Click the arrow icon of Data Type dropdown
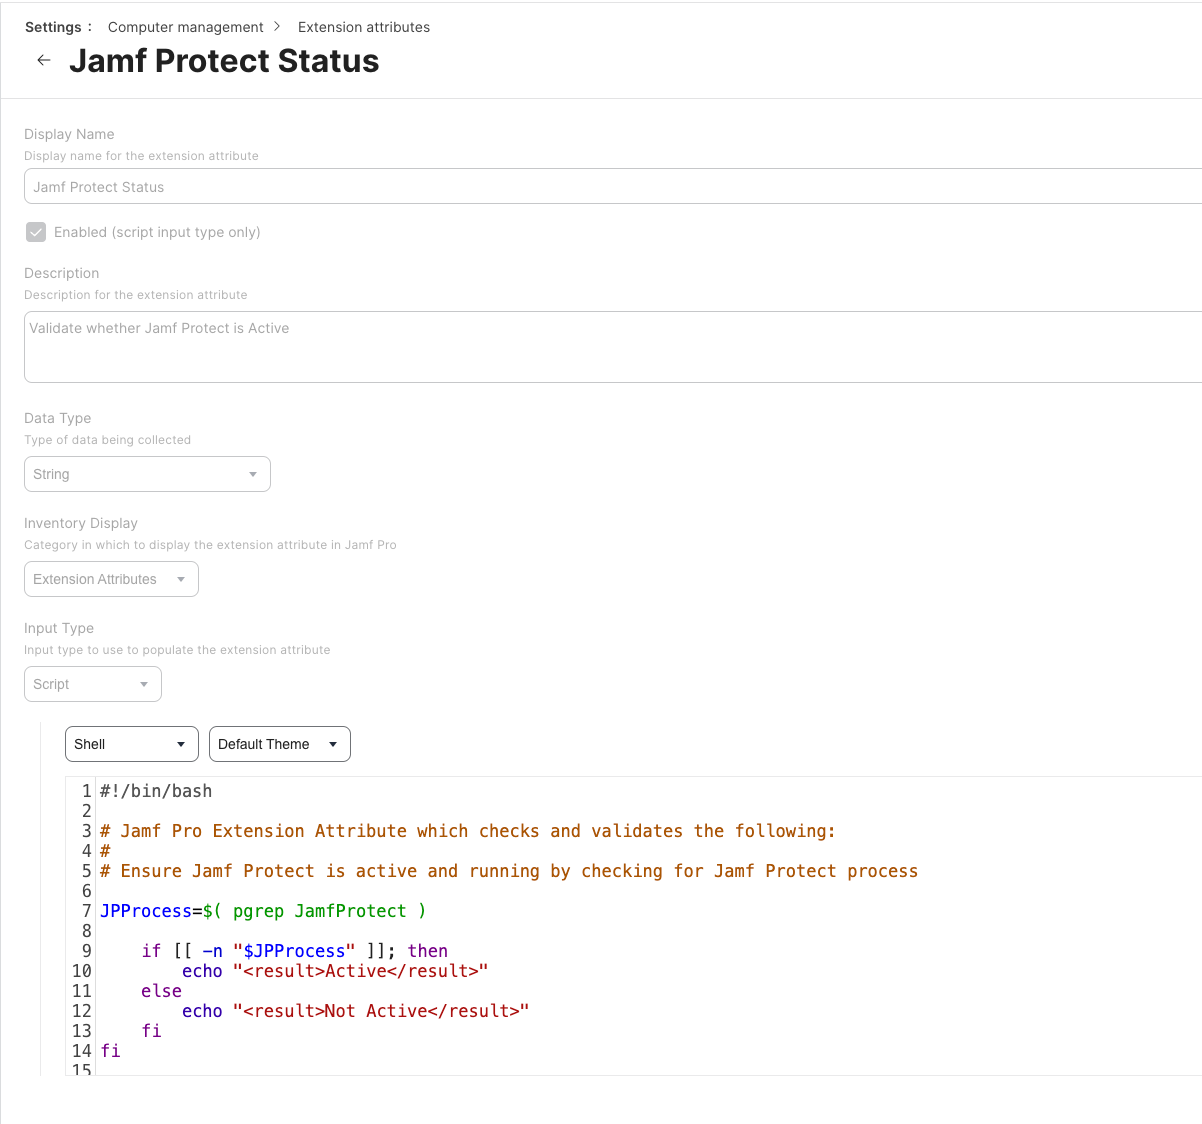The height and width of the screenshot is (1124, 1202). [x=253, y=474]
